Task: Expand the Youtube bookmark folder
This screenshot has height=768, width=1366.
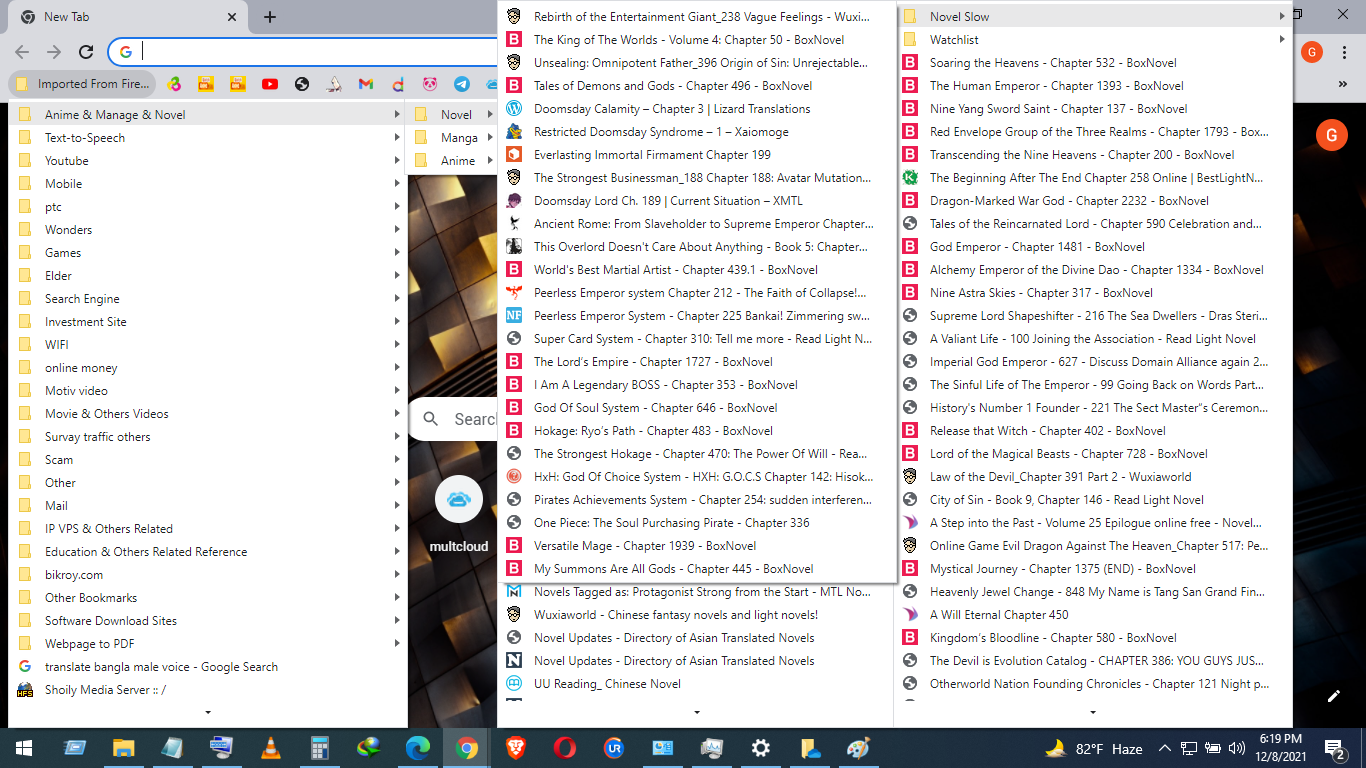Action: point(208,161)
